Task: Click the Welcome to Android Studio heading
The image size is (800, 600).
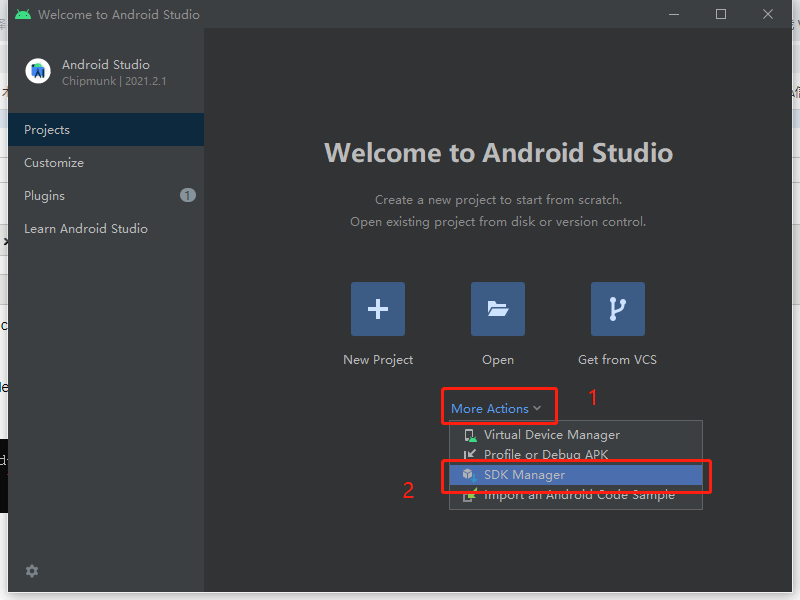Action: (498, 153)
